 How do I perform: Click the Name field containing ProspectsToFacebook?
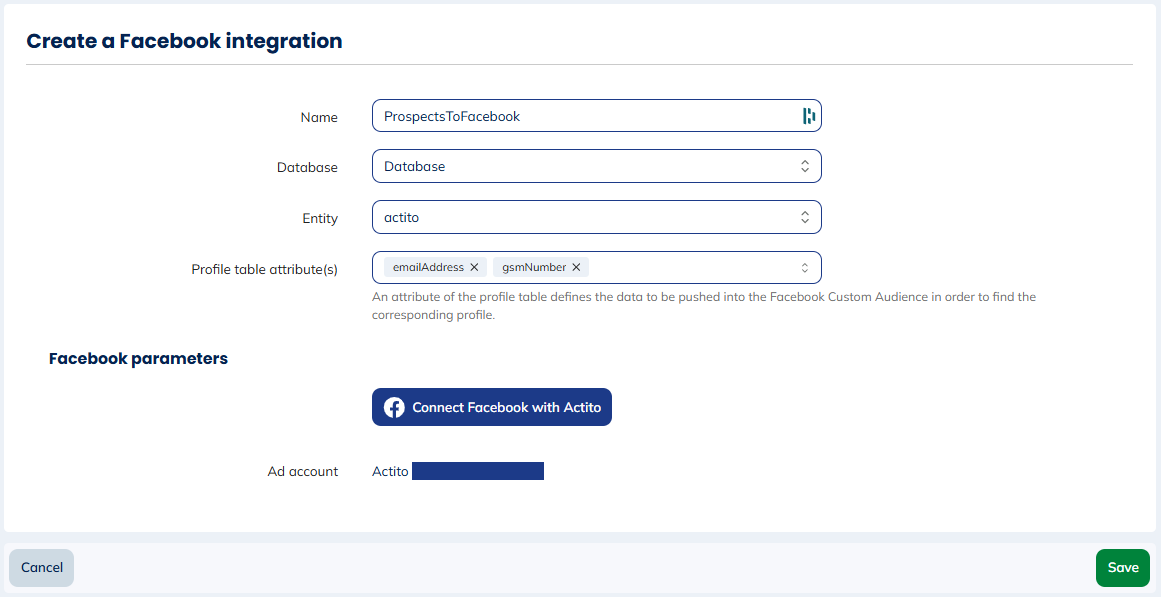(585, 116)
